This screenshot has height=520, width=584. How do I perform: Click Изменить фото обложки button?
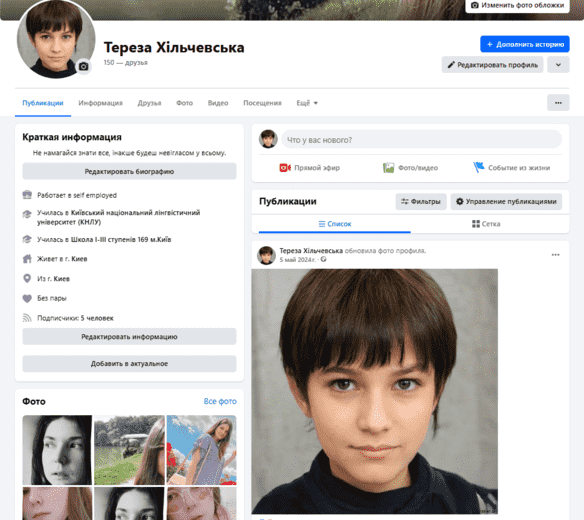click(517, 6)
